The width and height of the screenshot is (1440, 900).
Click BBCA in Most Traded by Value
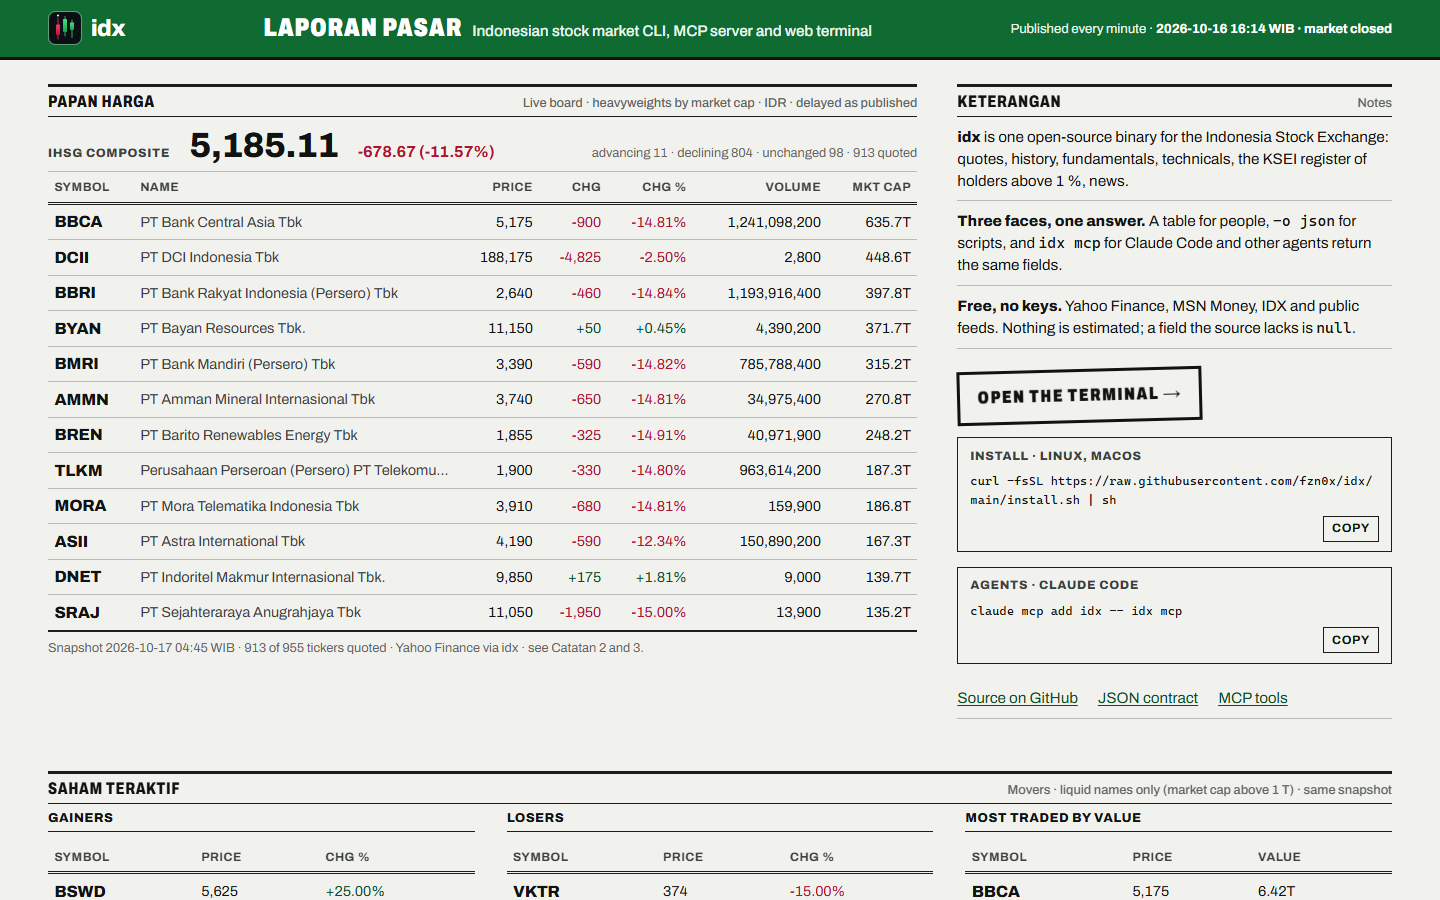pyautogui.click(x=996, y=891)
